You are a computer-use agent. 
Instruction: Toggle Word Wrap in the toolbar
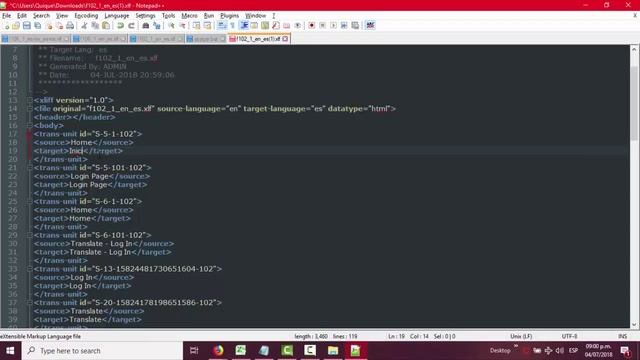222,25
